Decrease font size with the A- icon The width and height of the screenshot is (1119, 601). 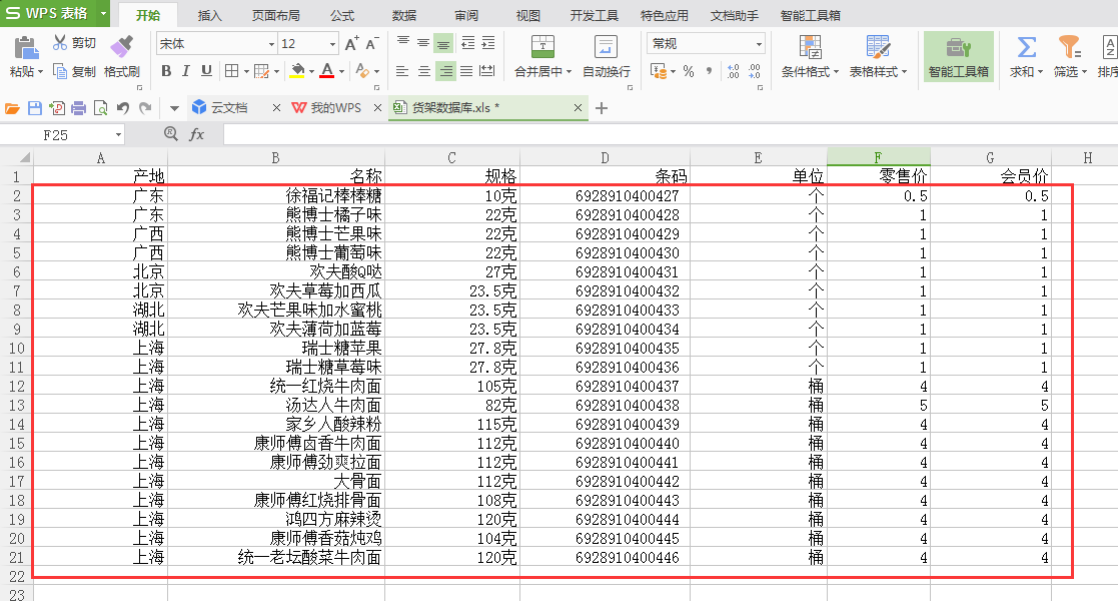(x=371, y=44)
